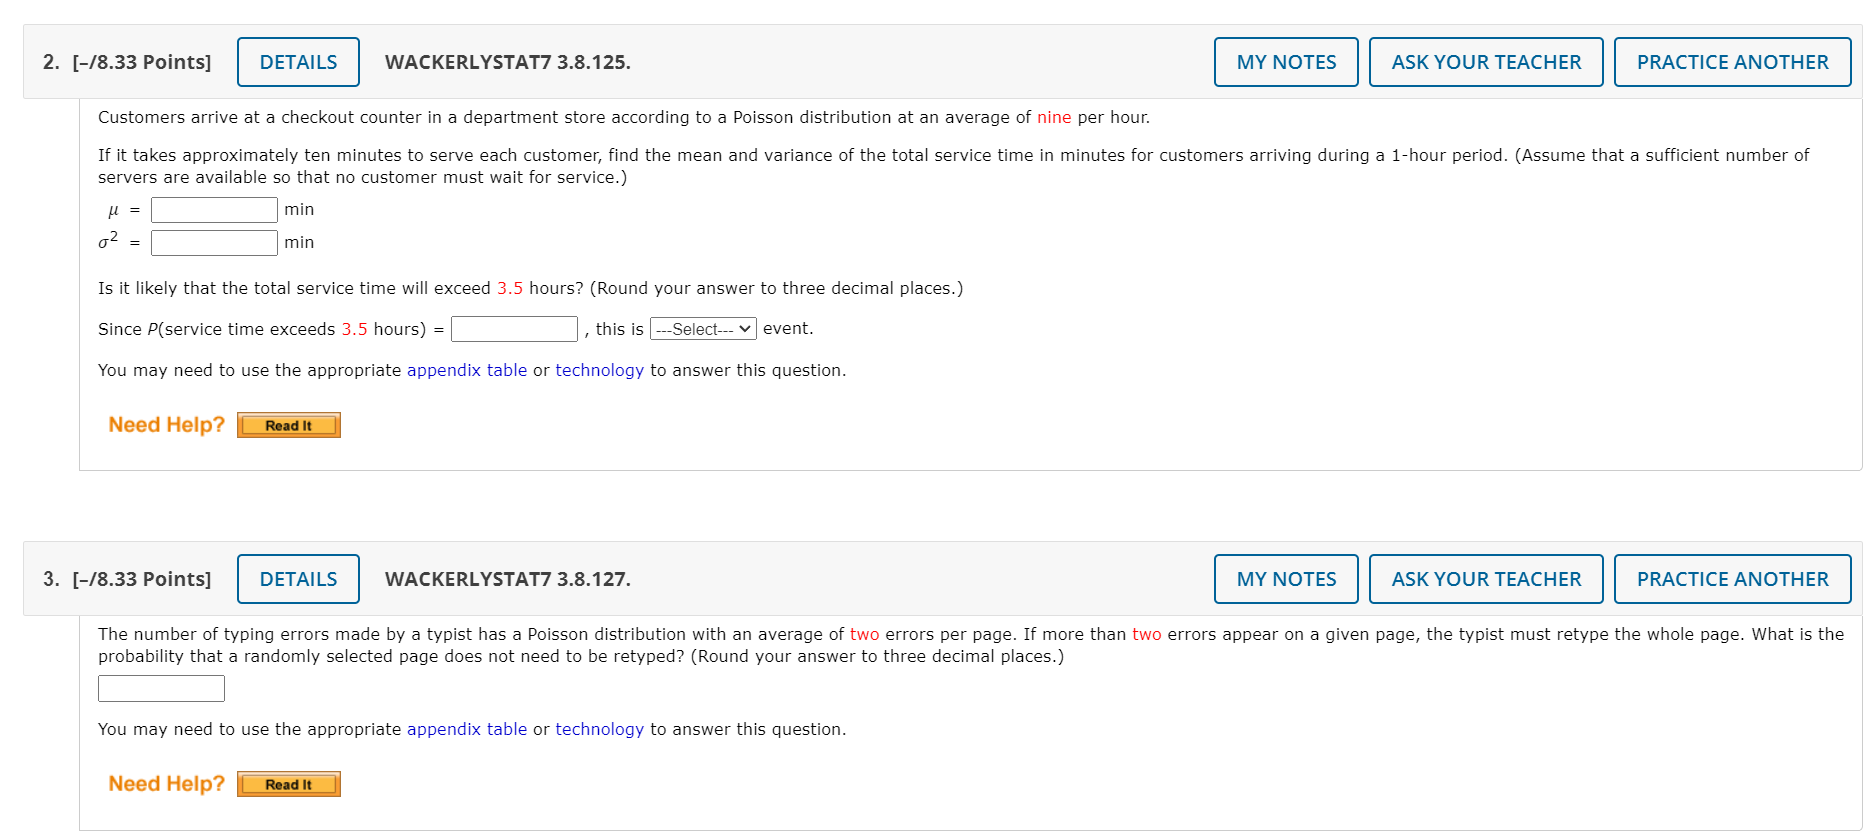Click the Read It button for question 3
The width and height of the screenshot is (1867, 831).
click(288, 783)
